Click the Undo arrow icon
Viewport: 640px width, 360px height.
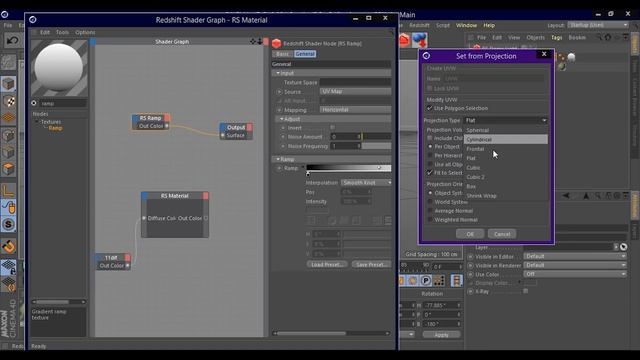[12, 40]
